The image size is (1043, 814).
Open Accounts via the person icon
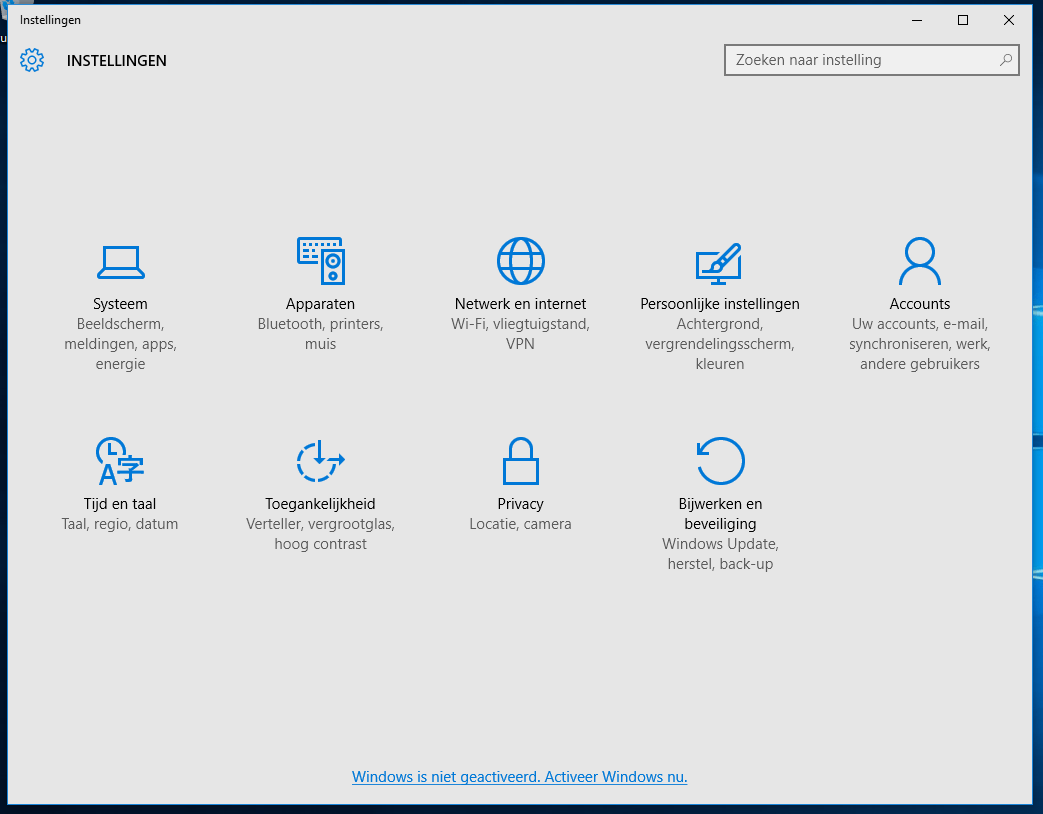(x=919, y=261)
